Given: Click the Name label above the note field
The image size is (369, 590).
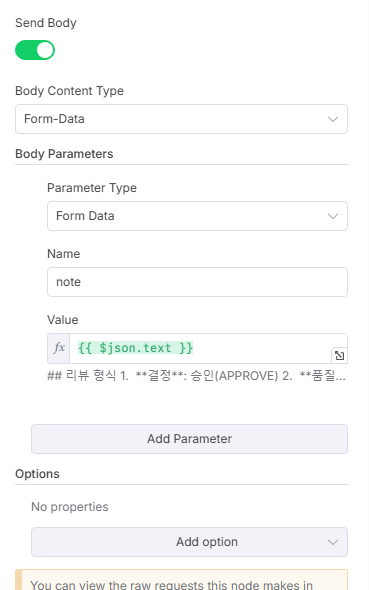Looking at the screenshot, I should 64,254.
